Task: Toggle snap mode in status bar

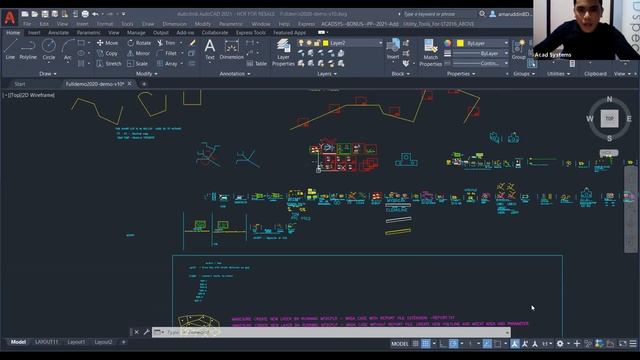Action: click(x=425, y=344)
